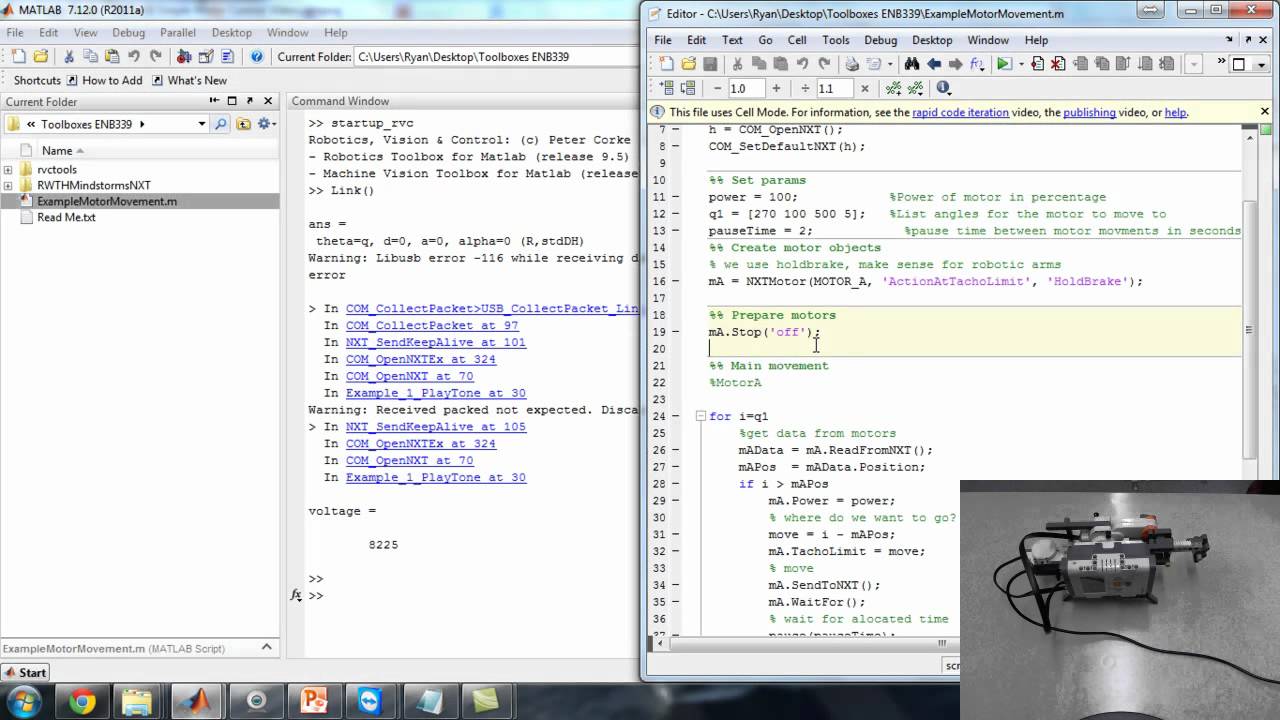Screen dimensions: 1280x720
Task: Save file icon in Editor toolbar
Action: [x=711, y=64]
